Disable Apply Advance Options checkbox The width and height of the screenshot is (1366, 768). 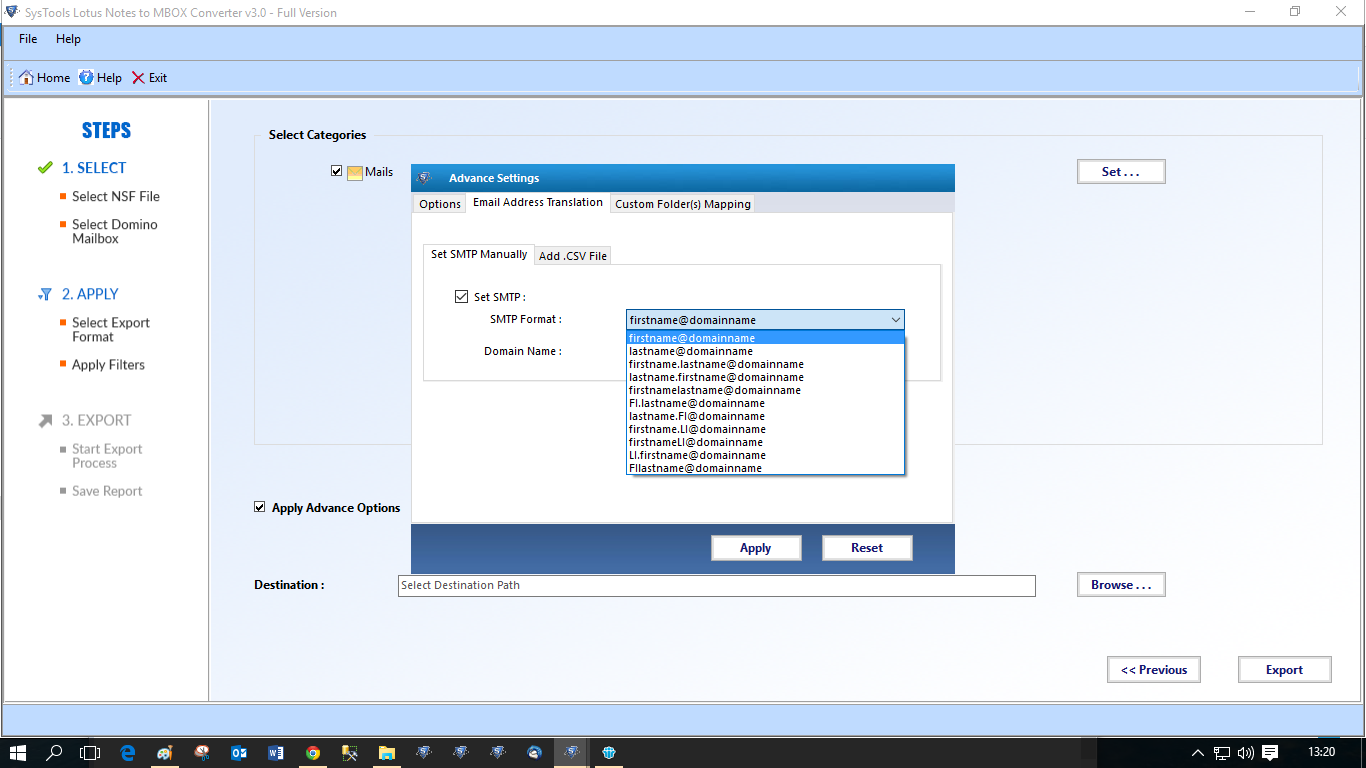[260, 507]
